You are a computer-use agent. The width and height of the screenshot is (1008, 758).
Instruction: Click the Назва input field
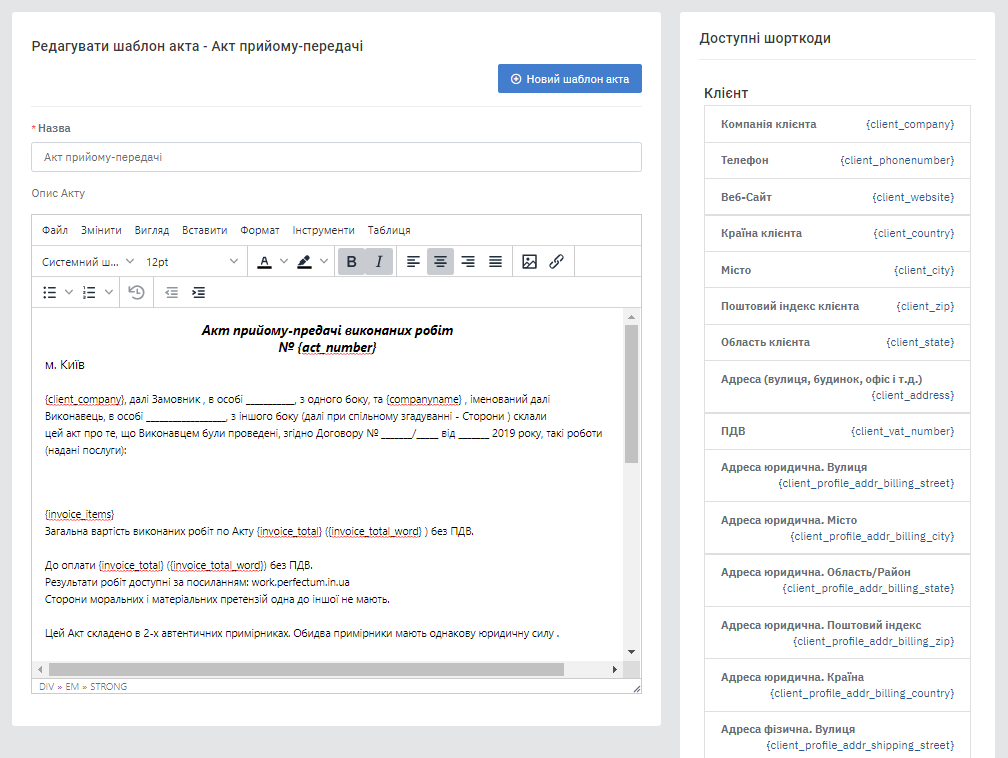point(336,157)
